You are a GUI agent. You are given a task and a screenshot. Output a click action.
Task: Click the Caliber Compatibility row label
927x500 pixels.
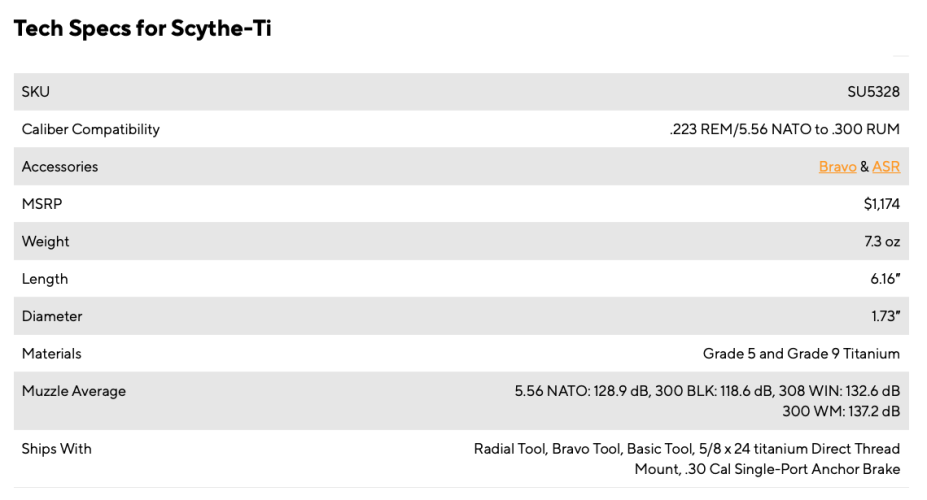(x=90, y=129)
